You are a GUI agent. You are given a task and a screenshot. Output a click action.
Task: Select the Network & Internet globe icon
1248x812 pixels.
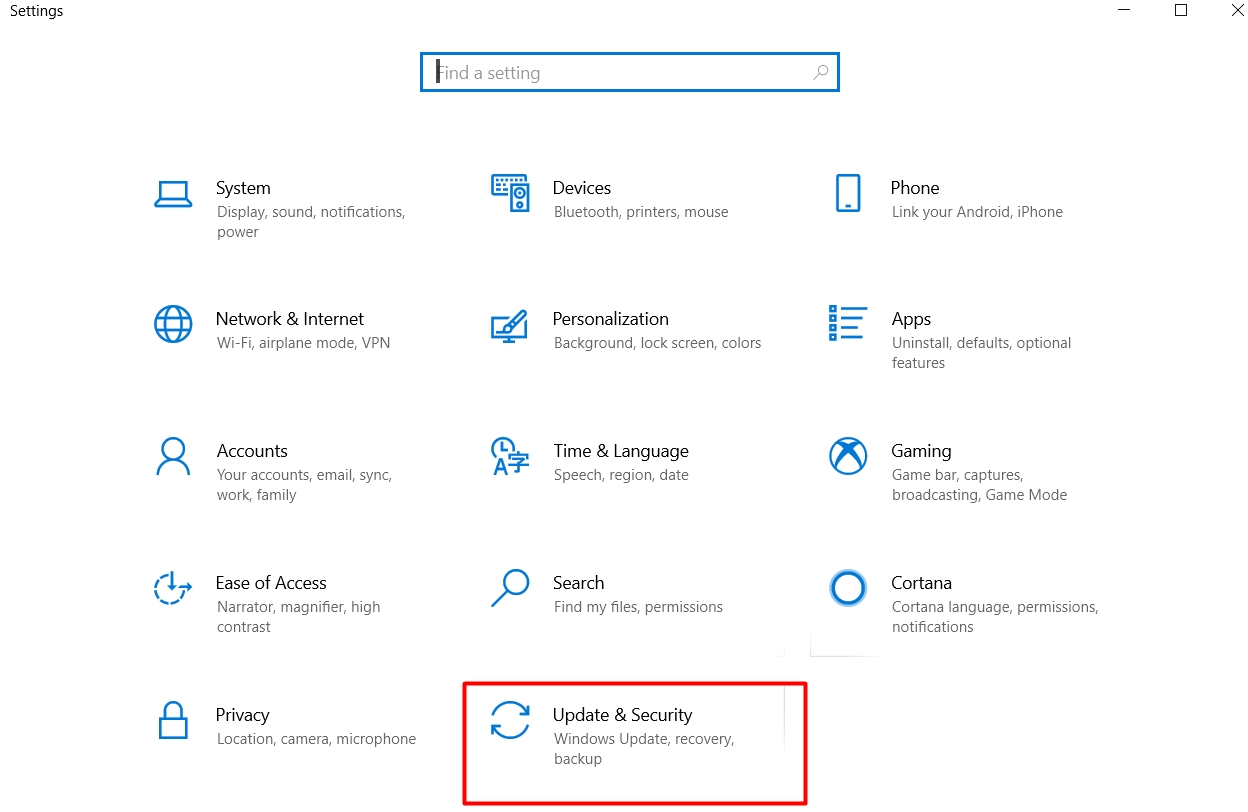click(173, 324)
